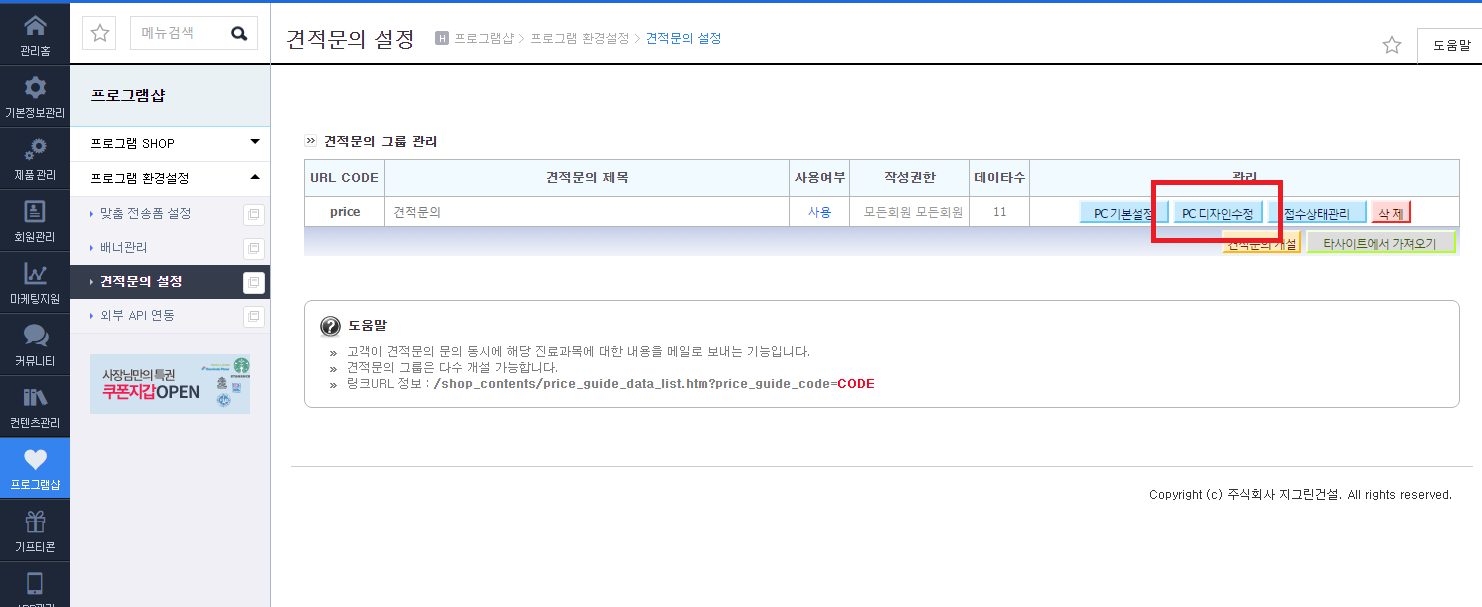The height and width of the screenshot is (607, 1482).
Task: Click the 쿠폰지갑 OPEN banner
Action: [170, 384]
